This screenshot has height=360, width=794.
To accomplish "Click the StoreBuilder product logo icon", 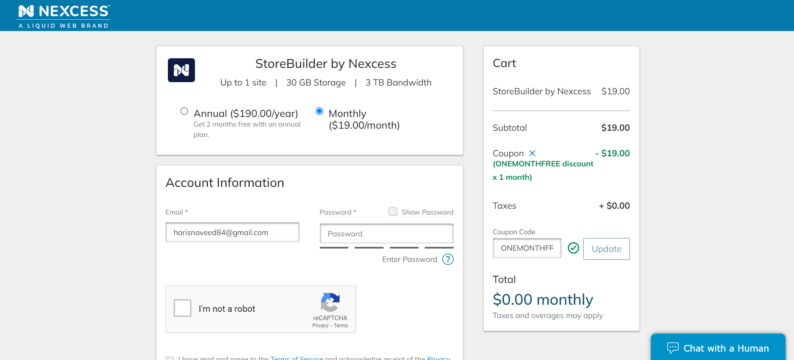I will (x=181, y=70).
